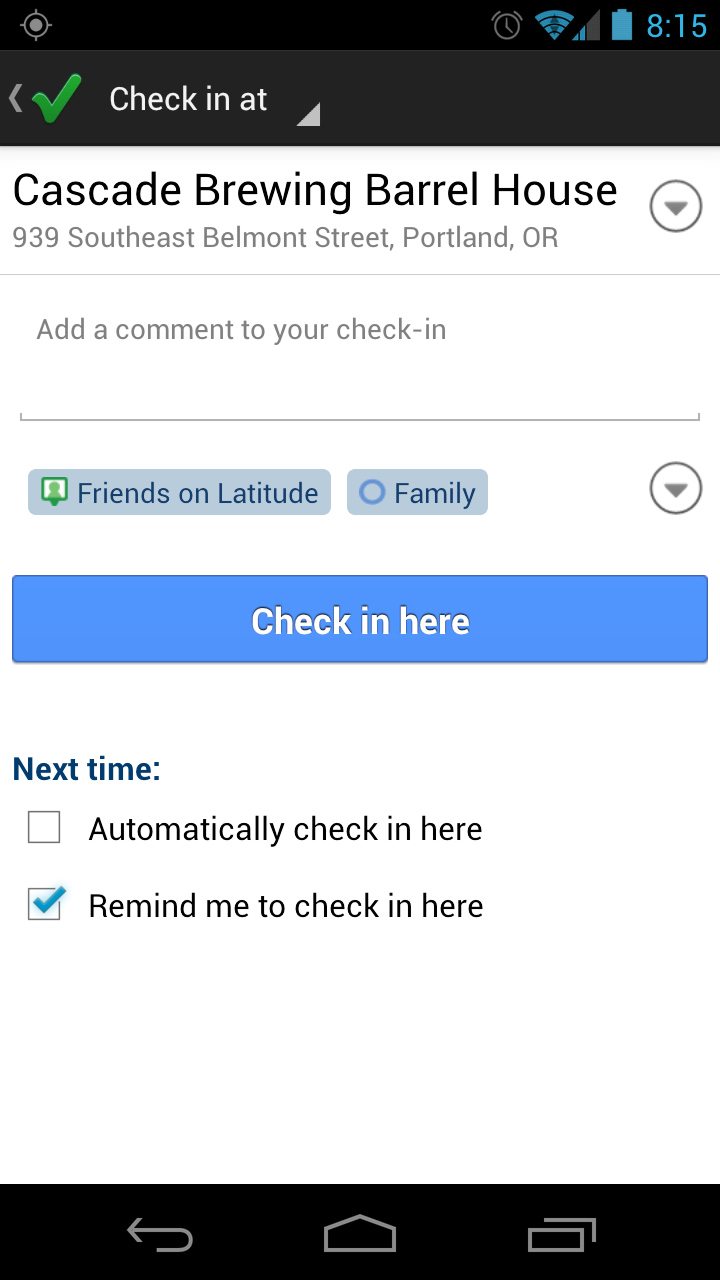Image resolution: width=720 pixels, height=1280 pixels.
Task: Click the Check in here button
Action: (360, 620)
